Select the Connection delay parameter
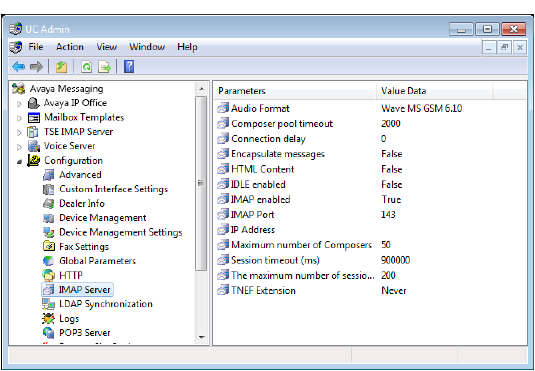The height and width of the screenshot is (371, 535). pyautogui.click(x=268, y=139)
